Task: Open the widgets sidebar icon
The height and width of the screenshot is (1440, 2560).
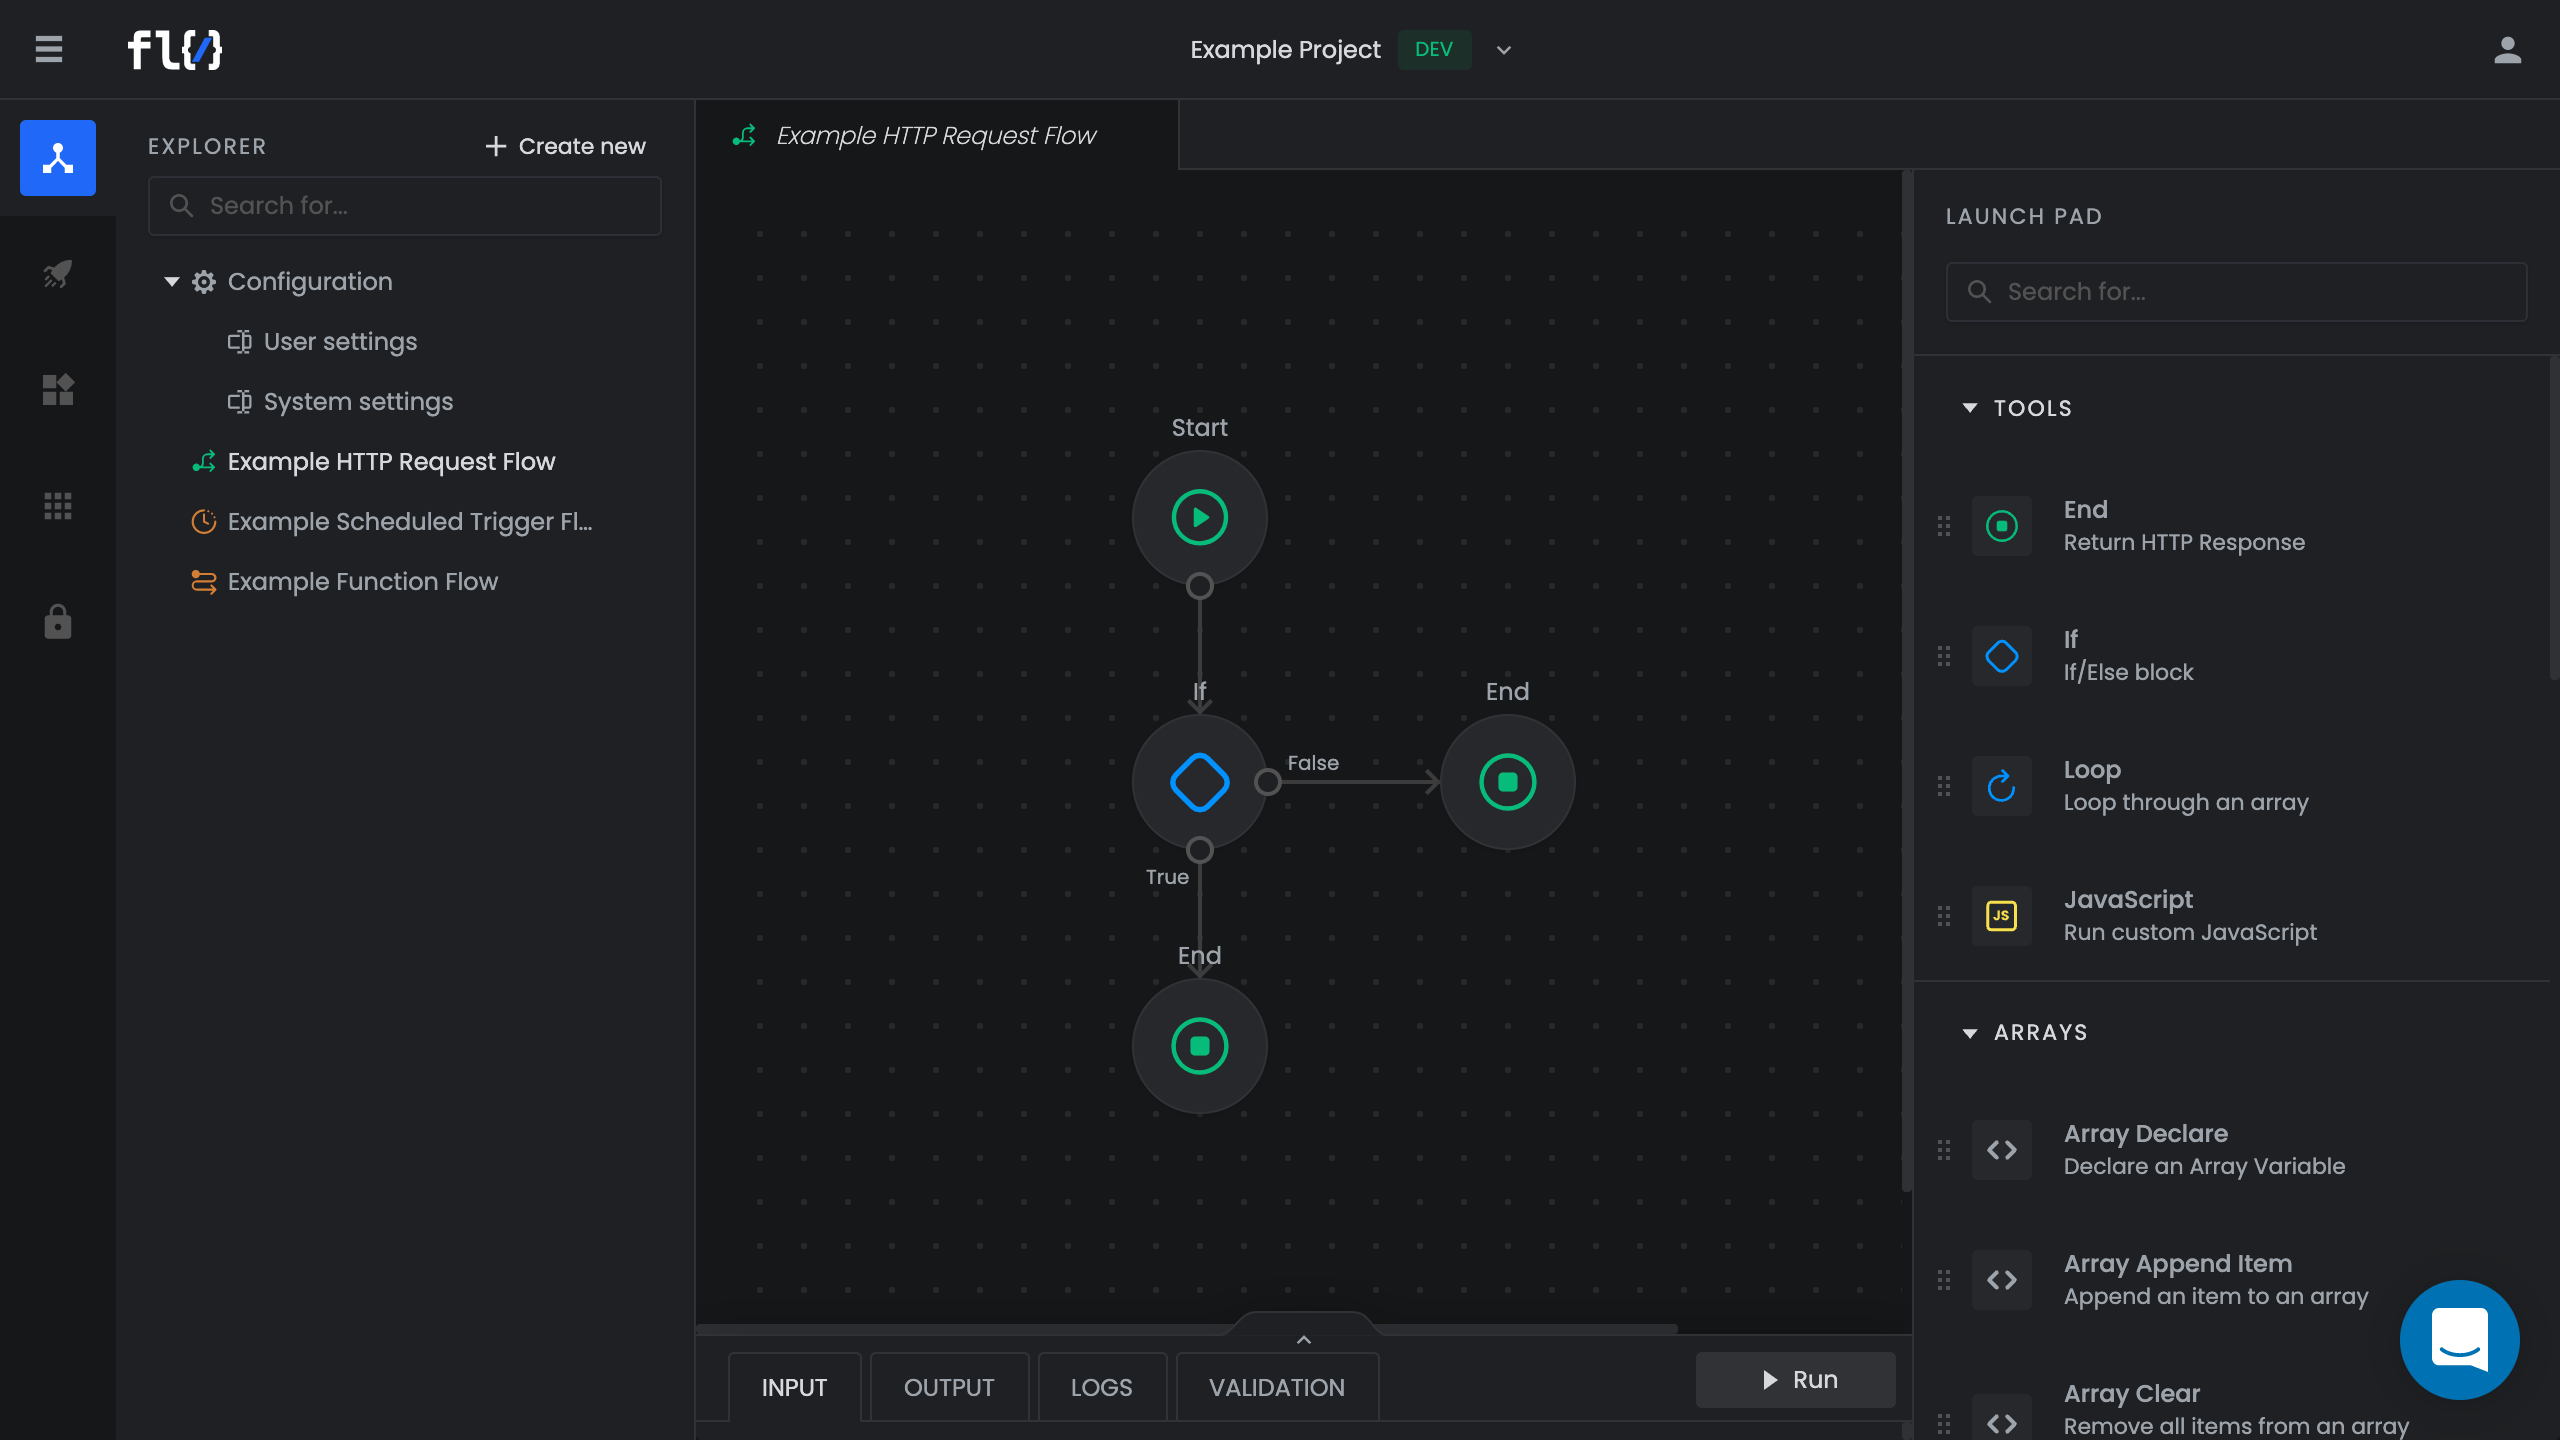Action: [58, 390]
